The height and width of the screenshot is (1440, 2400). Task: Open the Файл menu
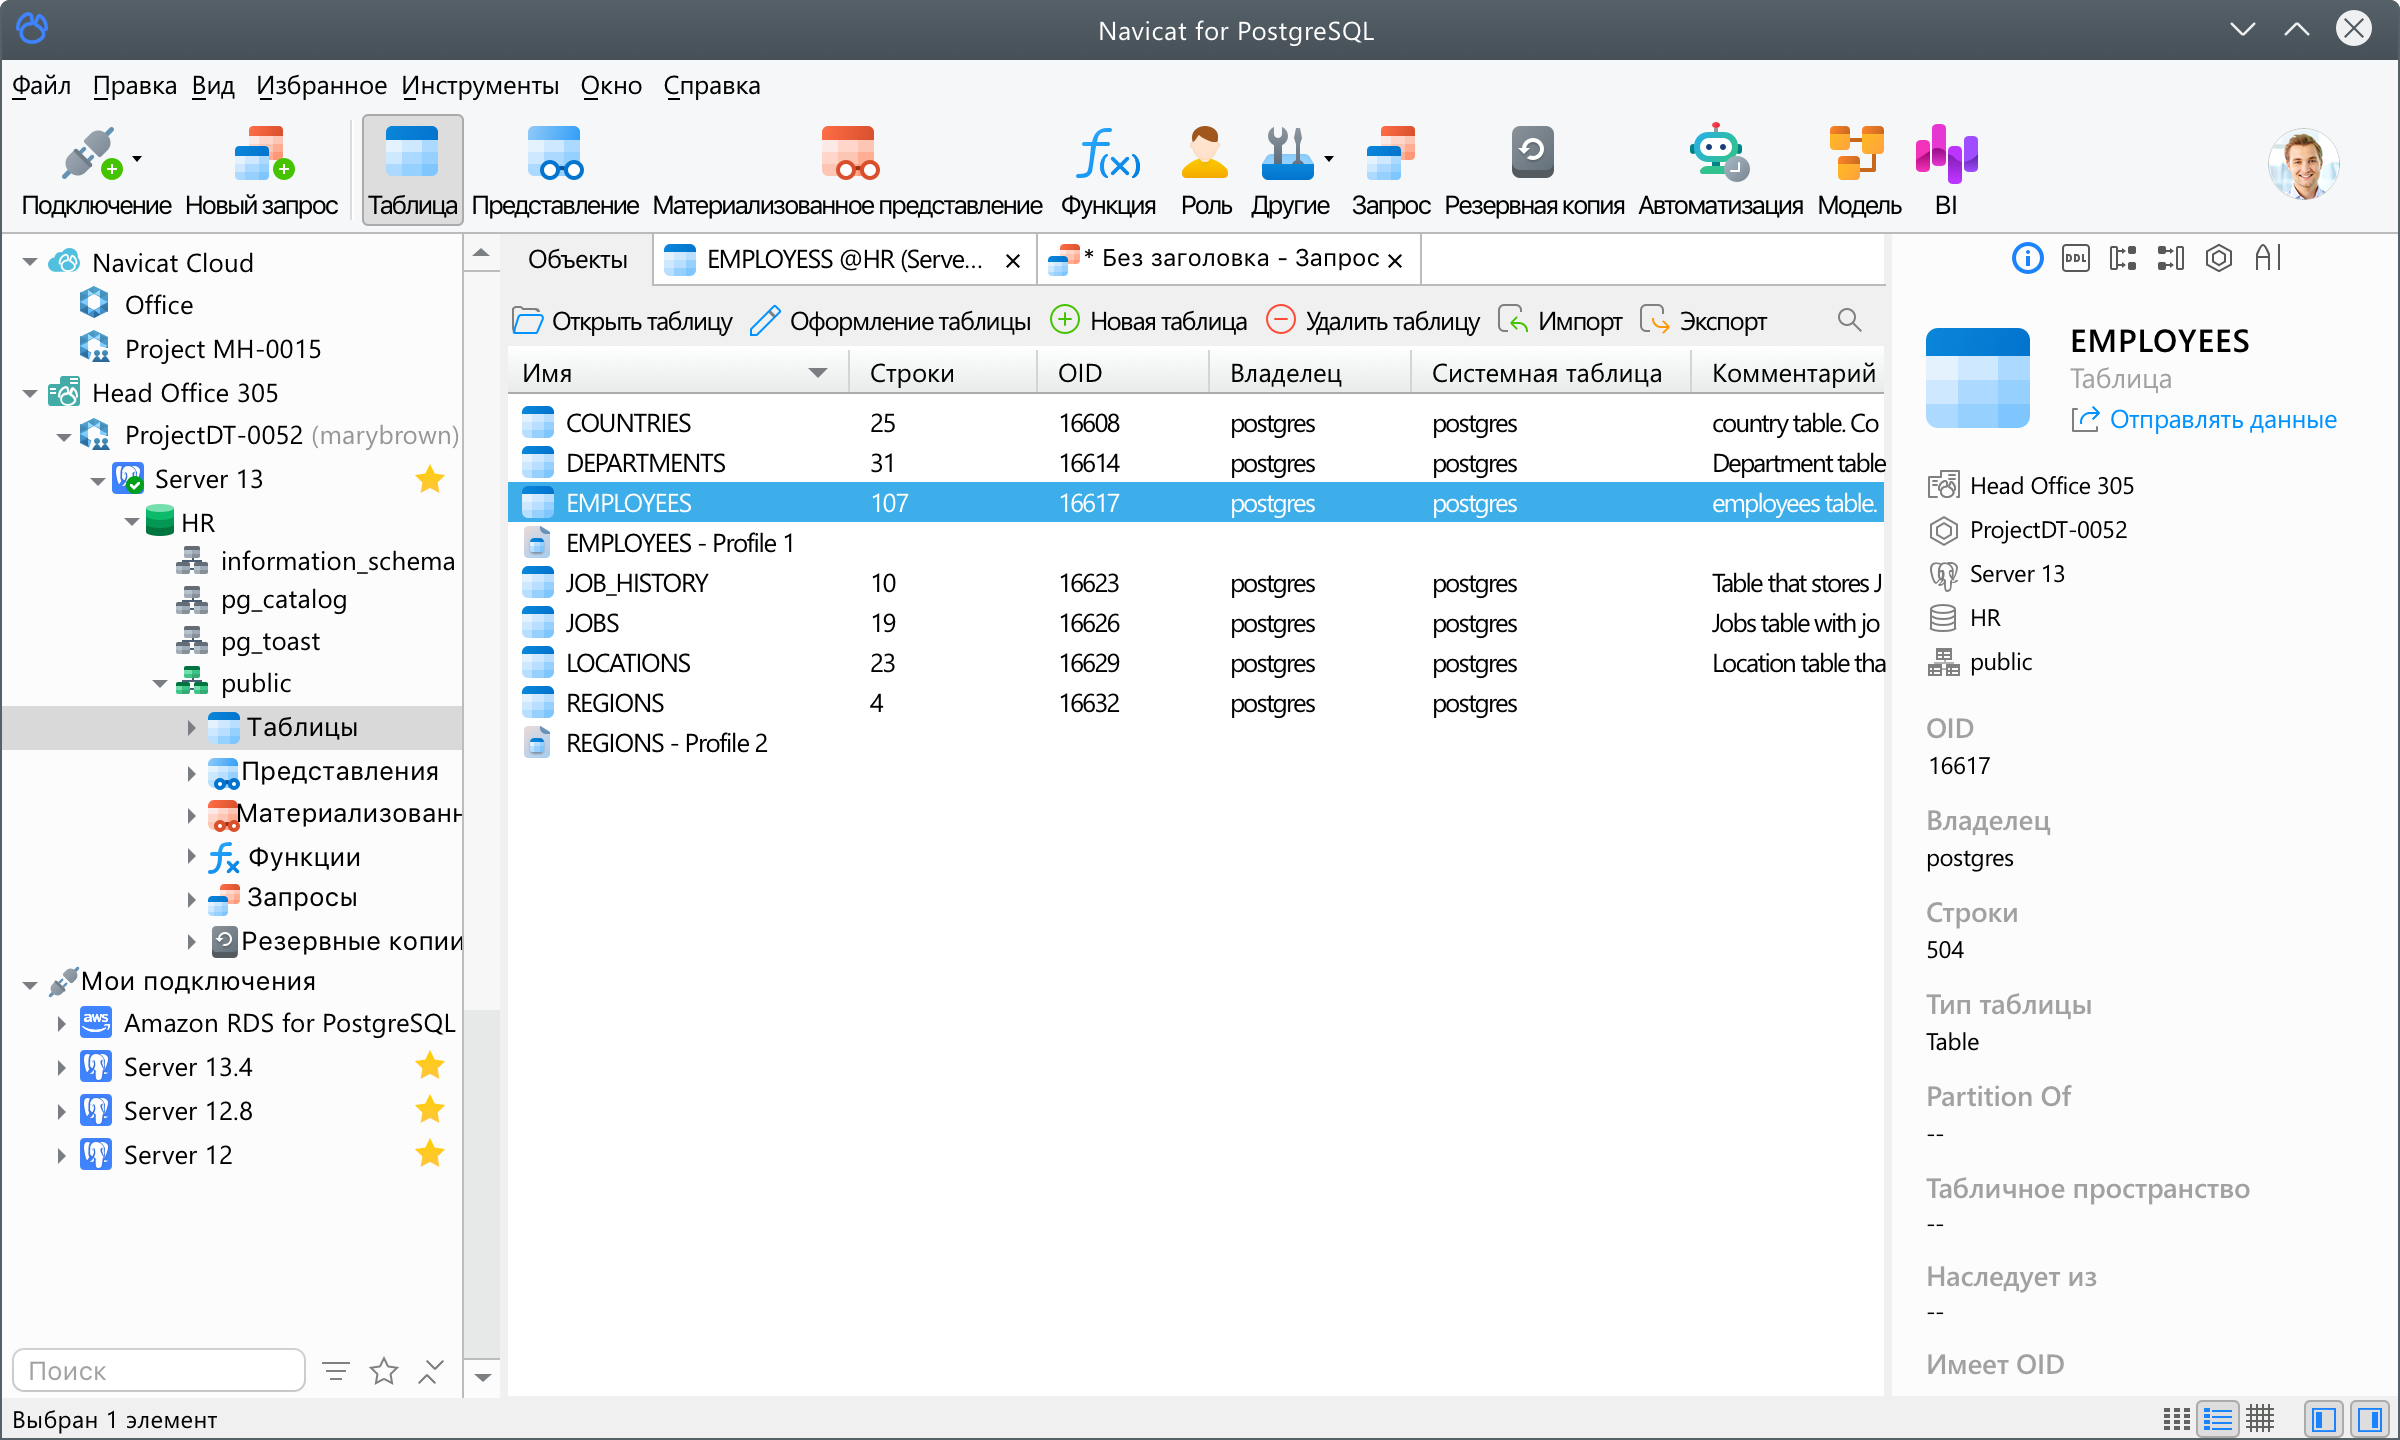tap(41, 86)
